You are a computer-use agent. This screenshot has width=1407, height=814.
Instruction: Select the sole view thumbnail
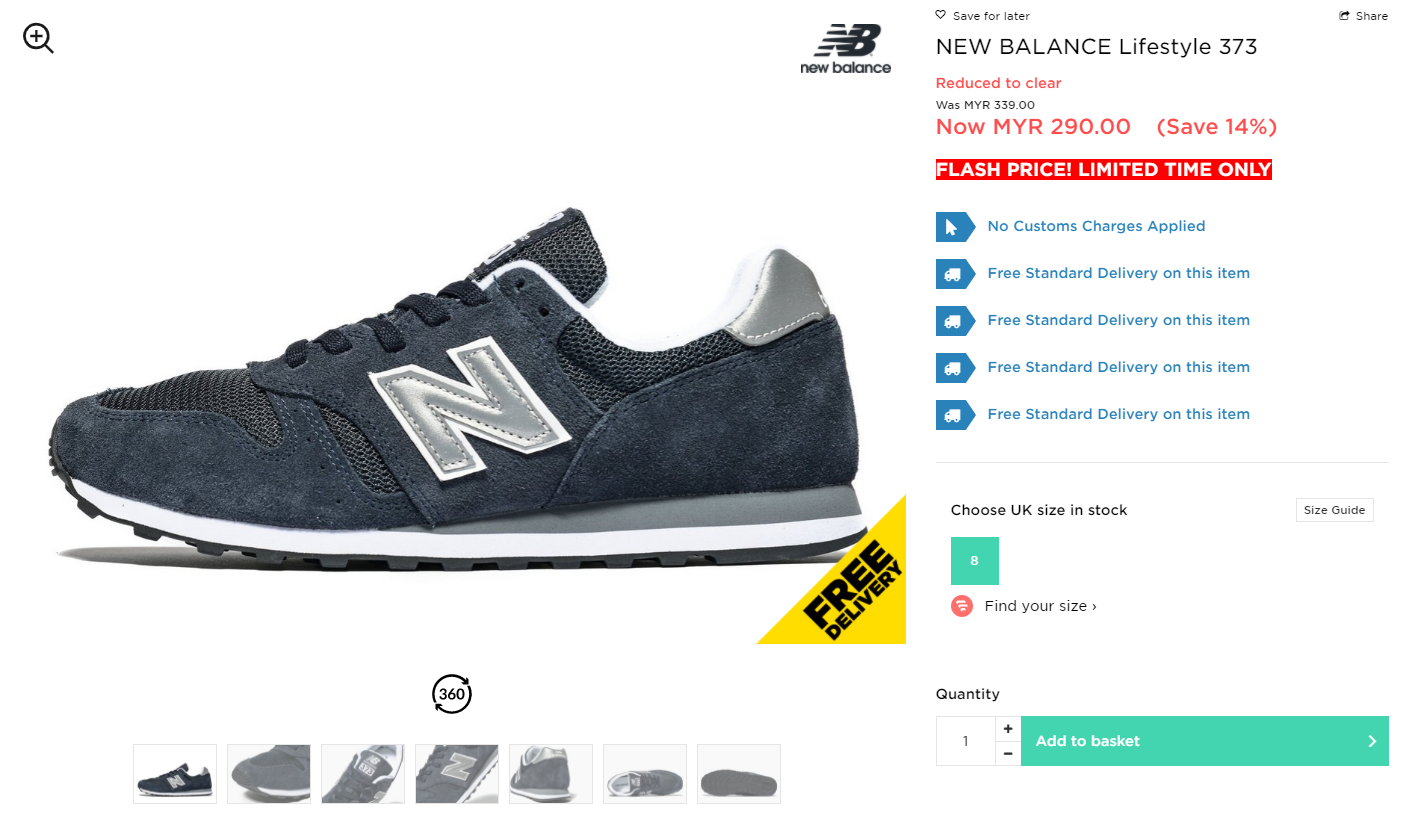pyautogui.click(x=739, y=774)
